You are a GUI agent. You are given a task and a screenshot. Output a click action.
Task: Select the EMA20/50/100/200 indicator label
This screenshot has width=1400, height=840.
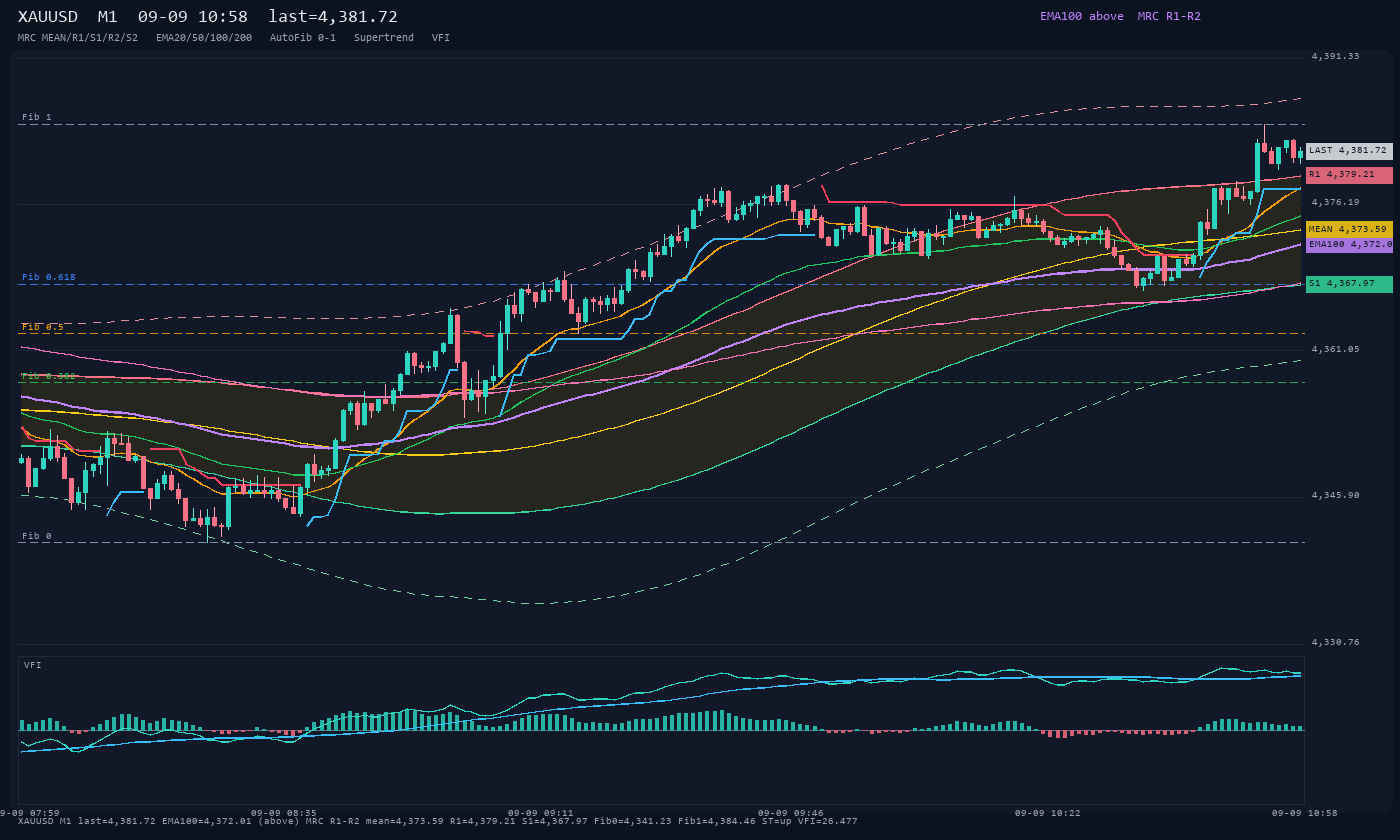click(204, 37)
